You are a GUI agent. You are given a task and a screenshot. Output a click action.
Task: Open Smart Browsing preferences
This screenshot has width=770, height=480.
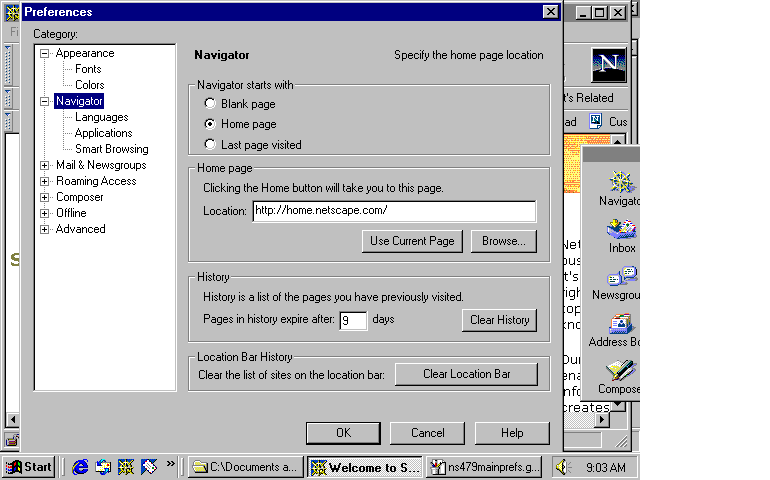[x=111, y=149]
